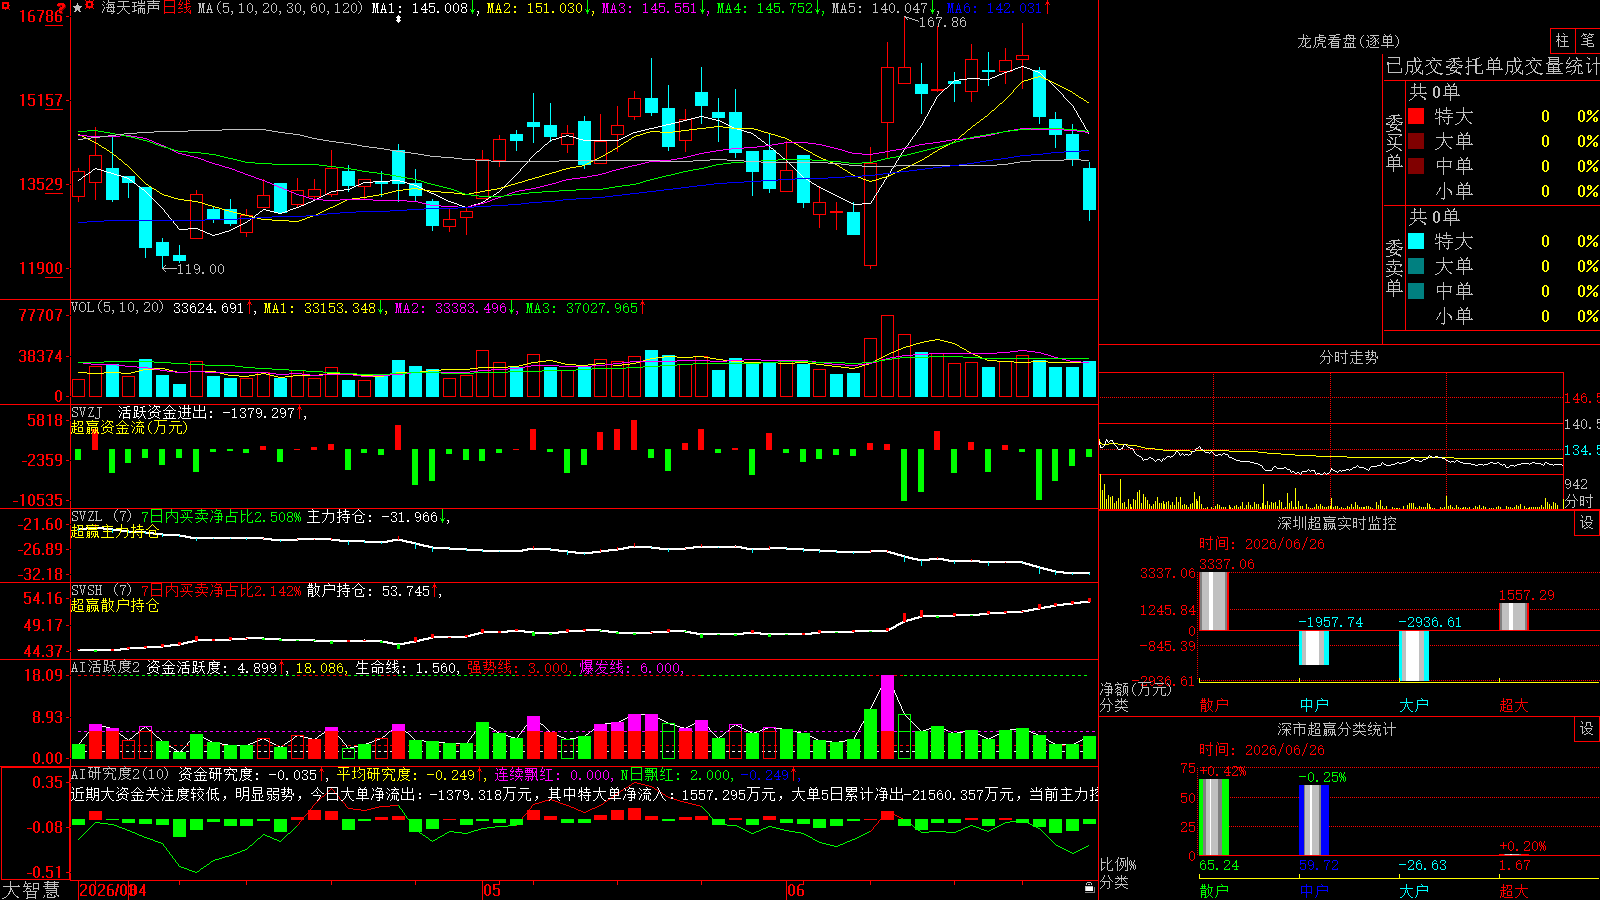Click the 15157 price axis label
This screenshot has width=1600, height=900.
tap(41, 100)
